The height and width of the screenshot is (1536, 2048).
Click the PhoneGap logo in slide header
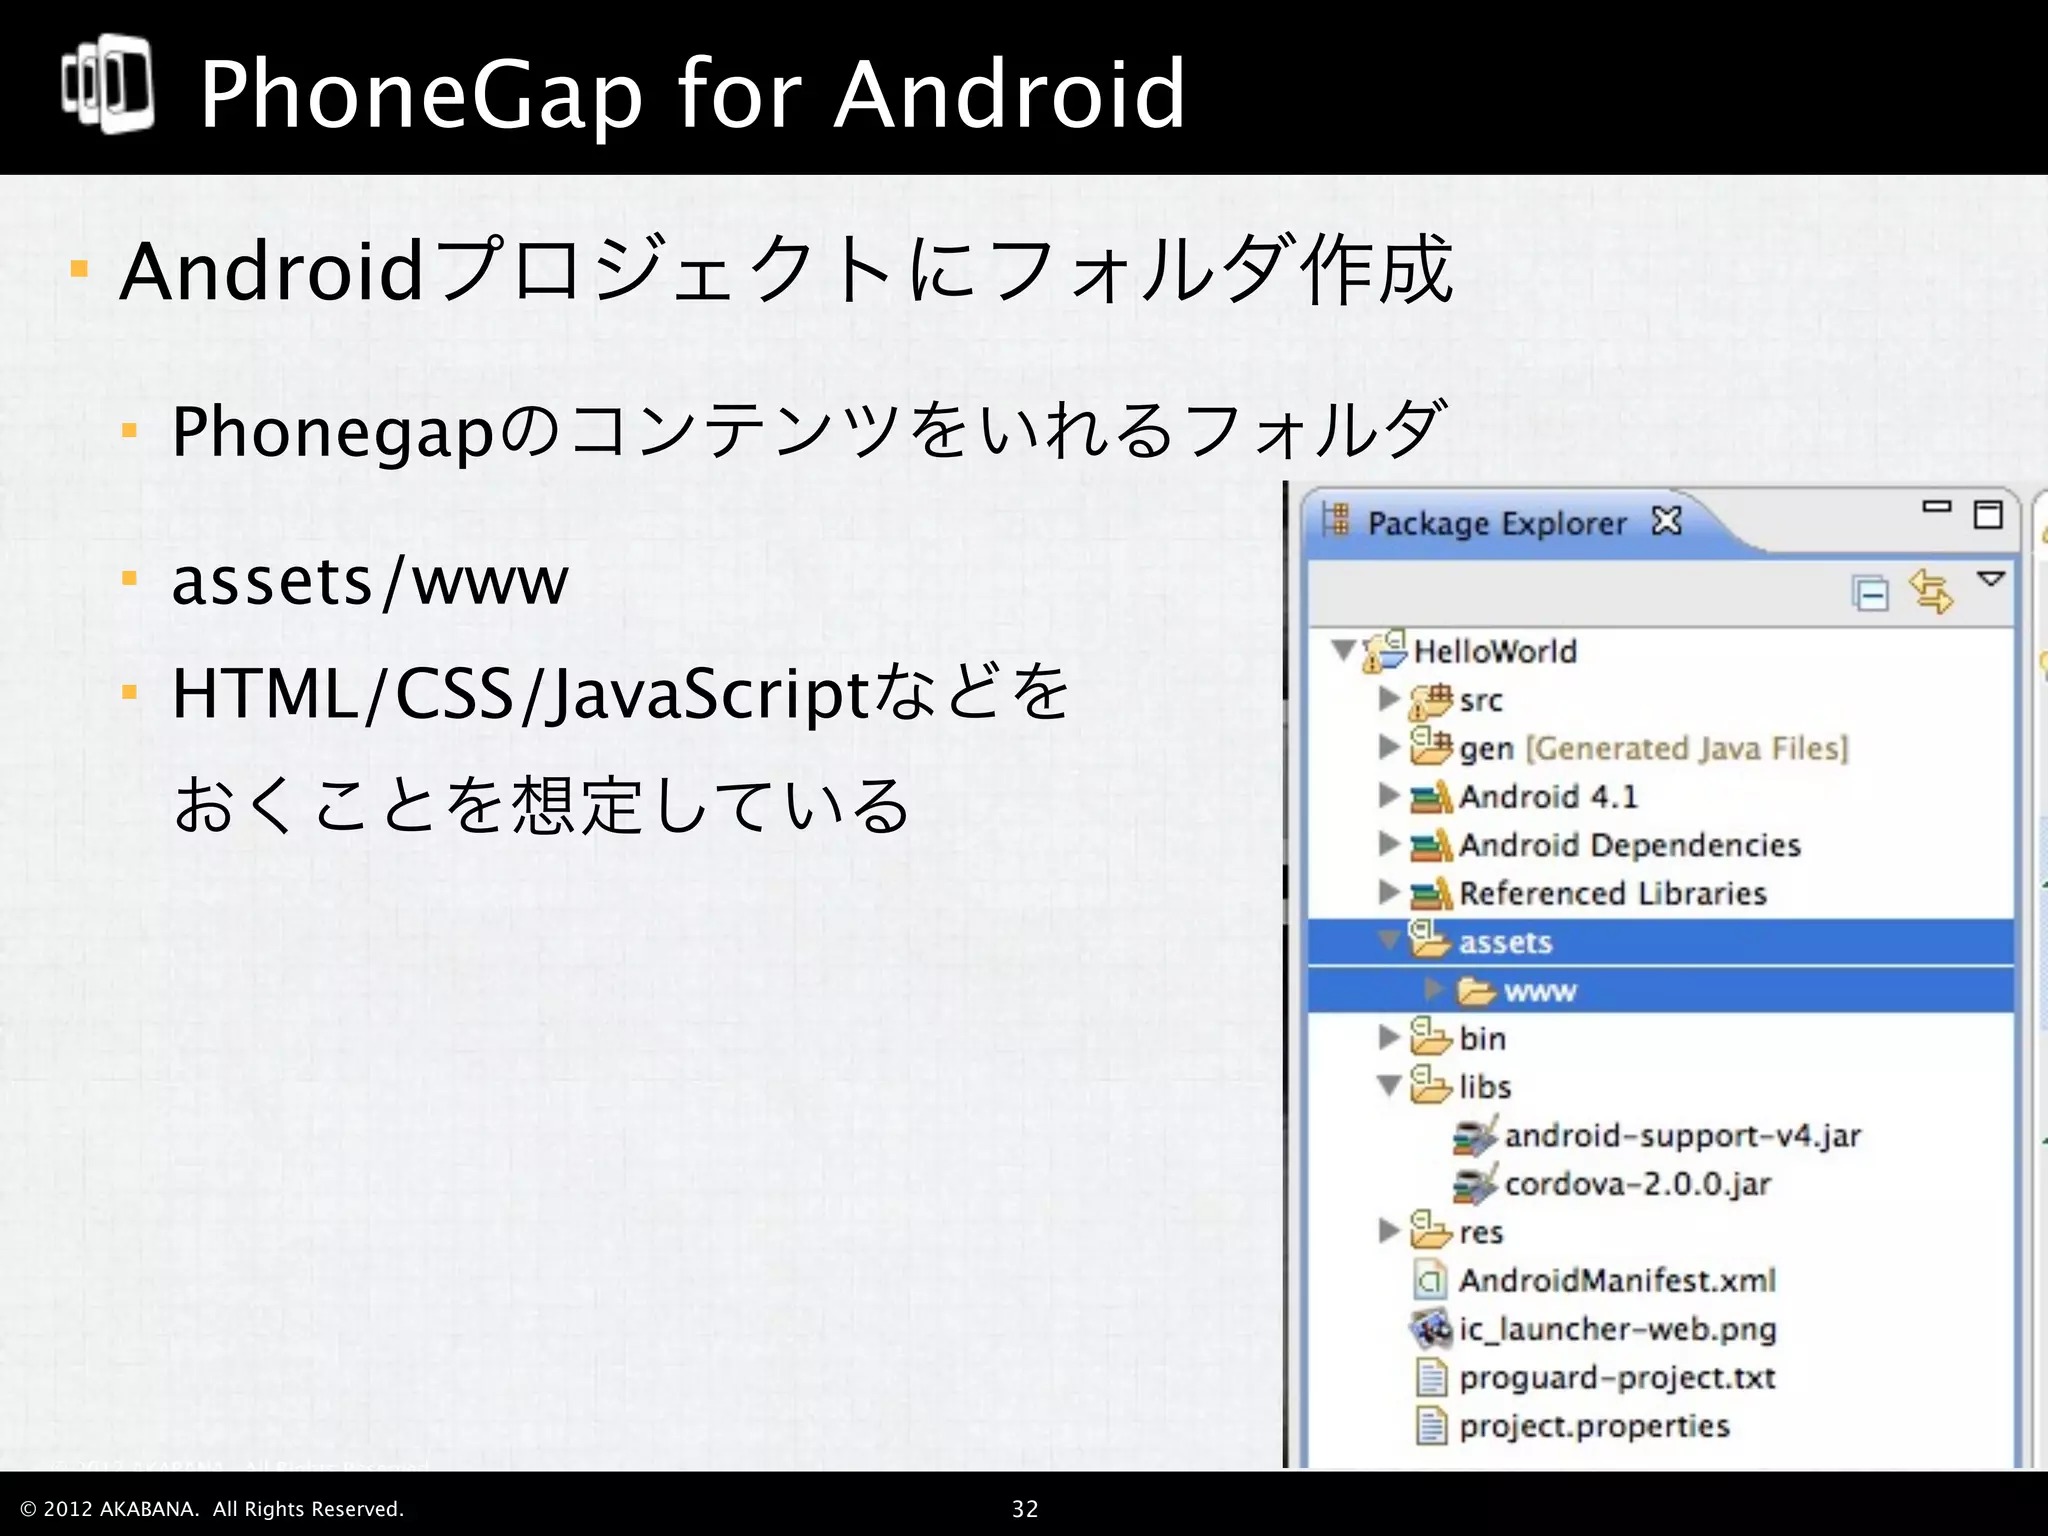[108, 84]
